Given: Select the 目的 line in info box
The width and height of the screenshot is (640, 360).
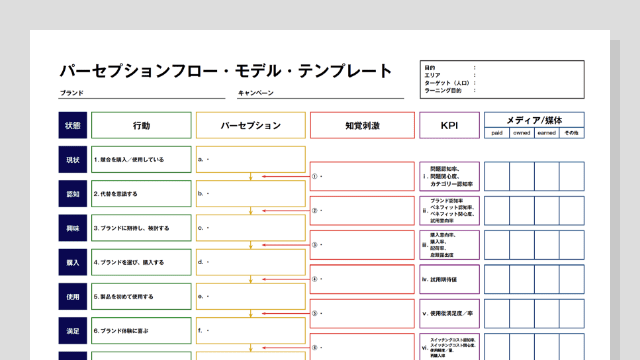Looking at the screenshot, I should (x=450, y=68).
